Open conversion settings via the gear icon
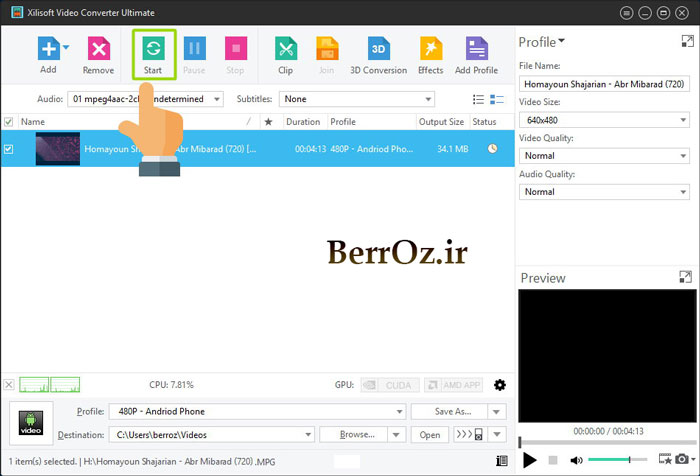The image size is (700, 476). click(500, 385)
